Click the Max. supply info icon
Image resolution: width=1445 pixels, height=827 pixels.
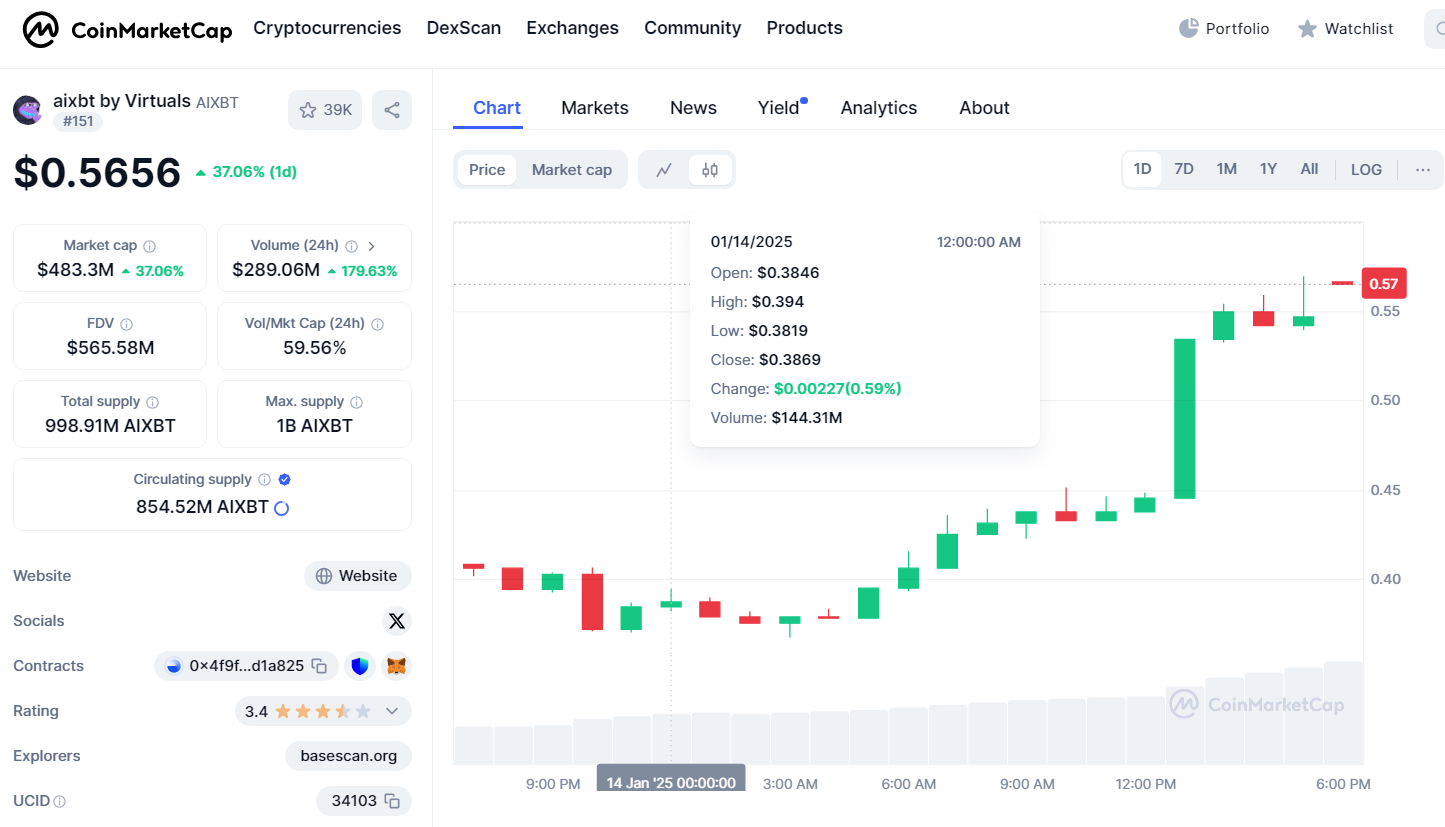tap(356, 402)
